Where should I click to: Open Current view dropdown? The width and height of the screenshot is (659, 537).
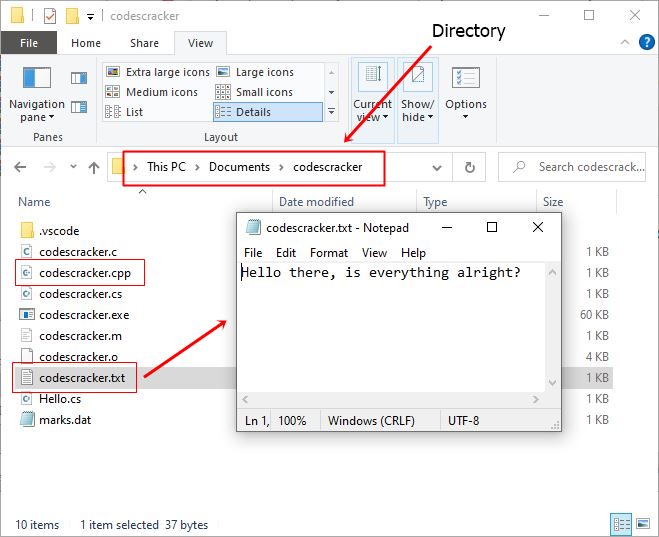(372, 100)
